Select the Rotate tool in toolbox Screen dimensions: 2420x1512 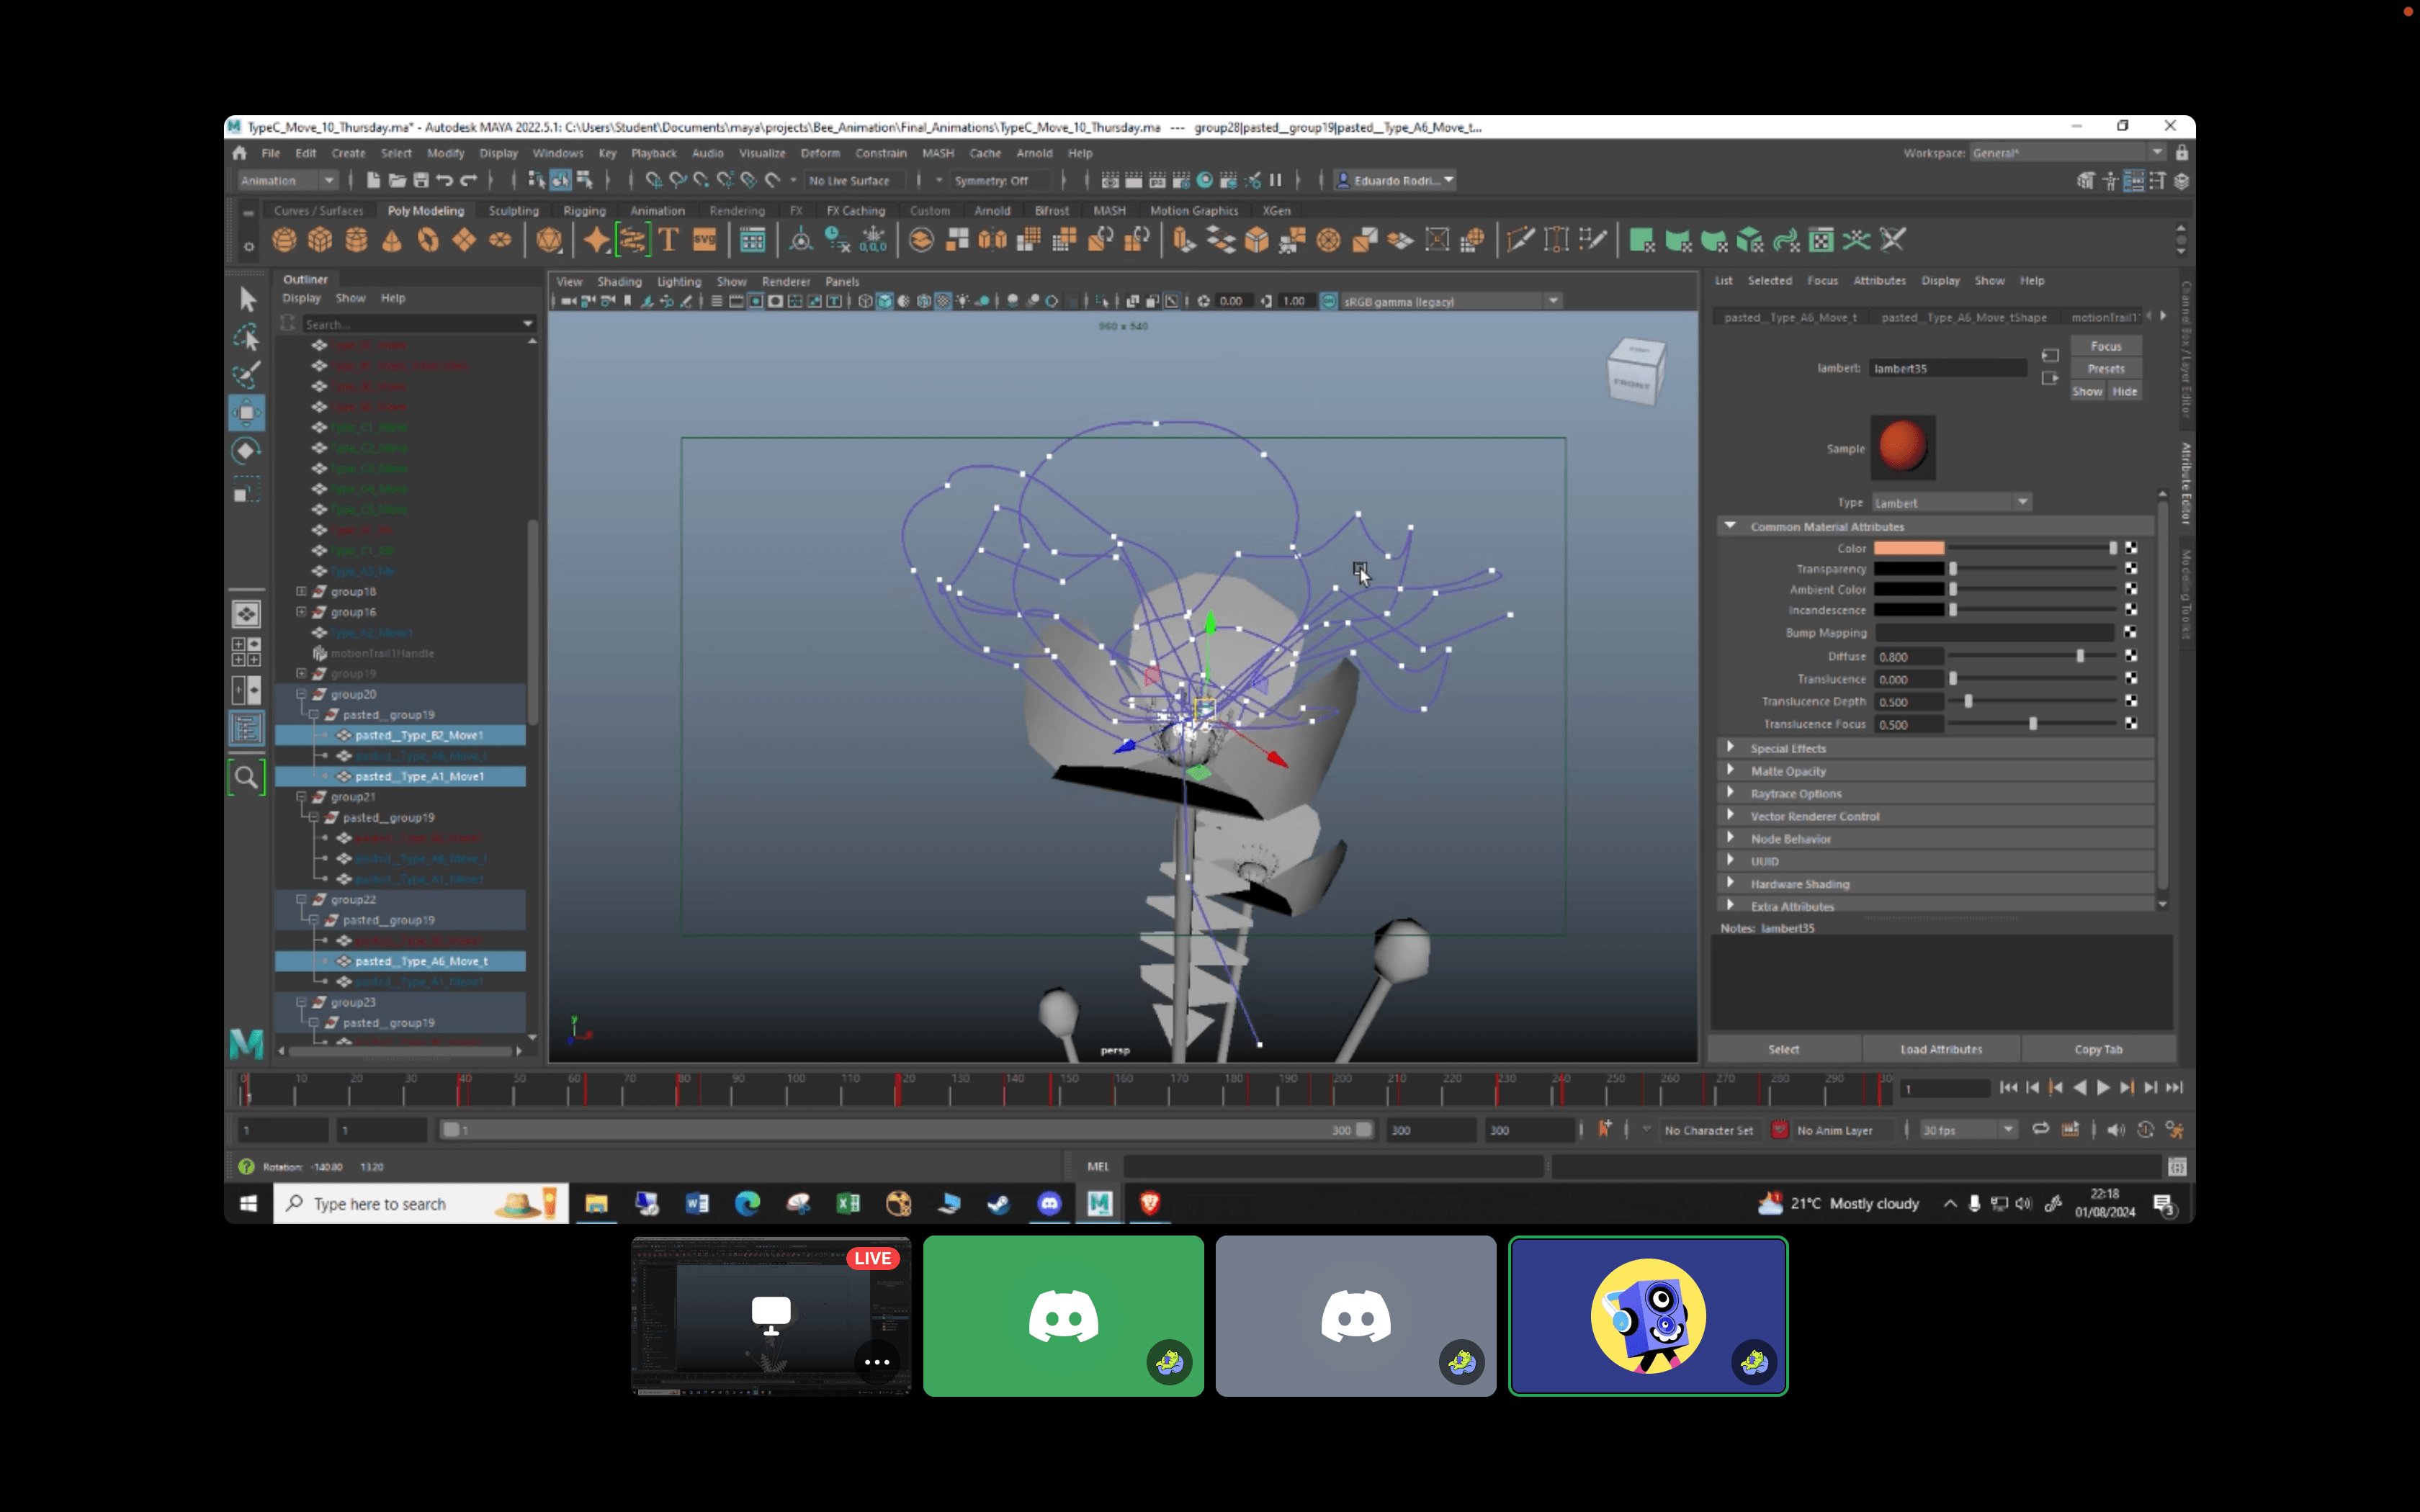tap(246, 452)
